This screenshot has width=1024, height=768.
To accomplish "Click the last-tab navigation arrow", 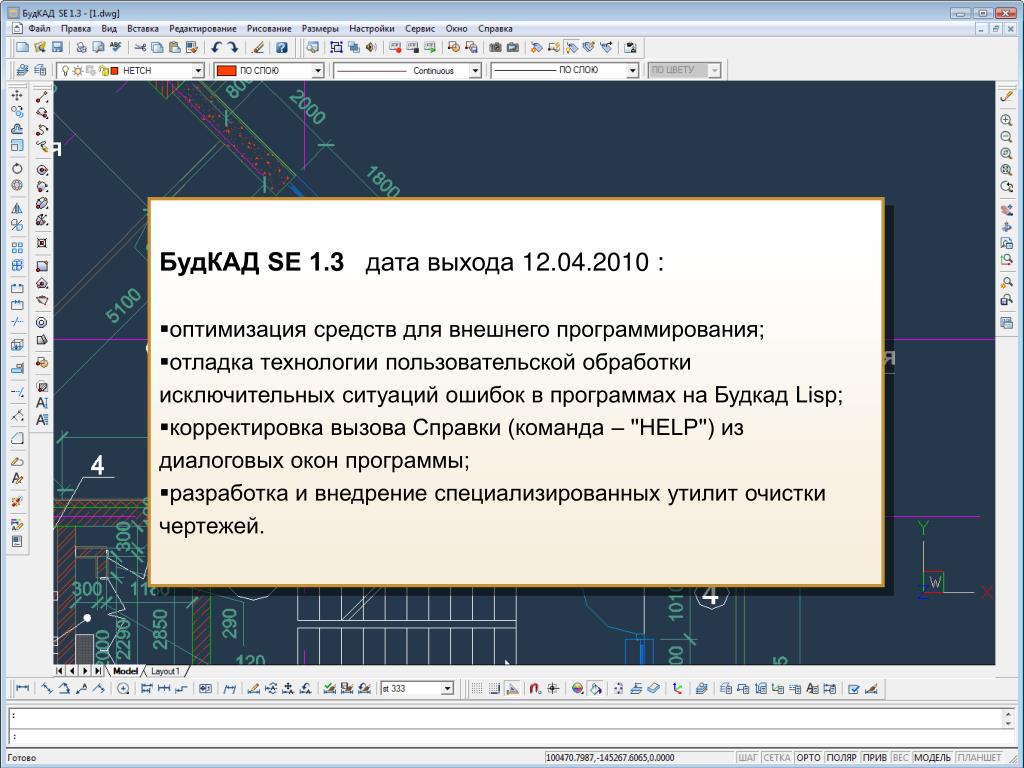I will coord(98,671).
